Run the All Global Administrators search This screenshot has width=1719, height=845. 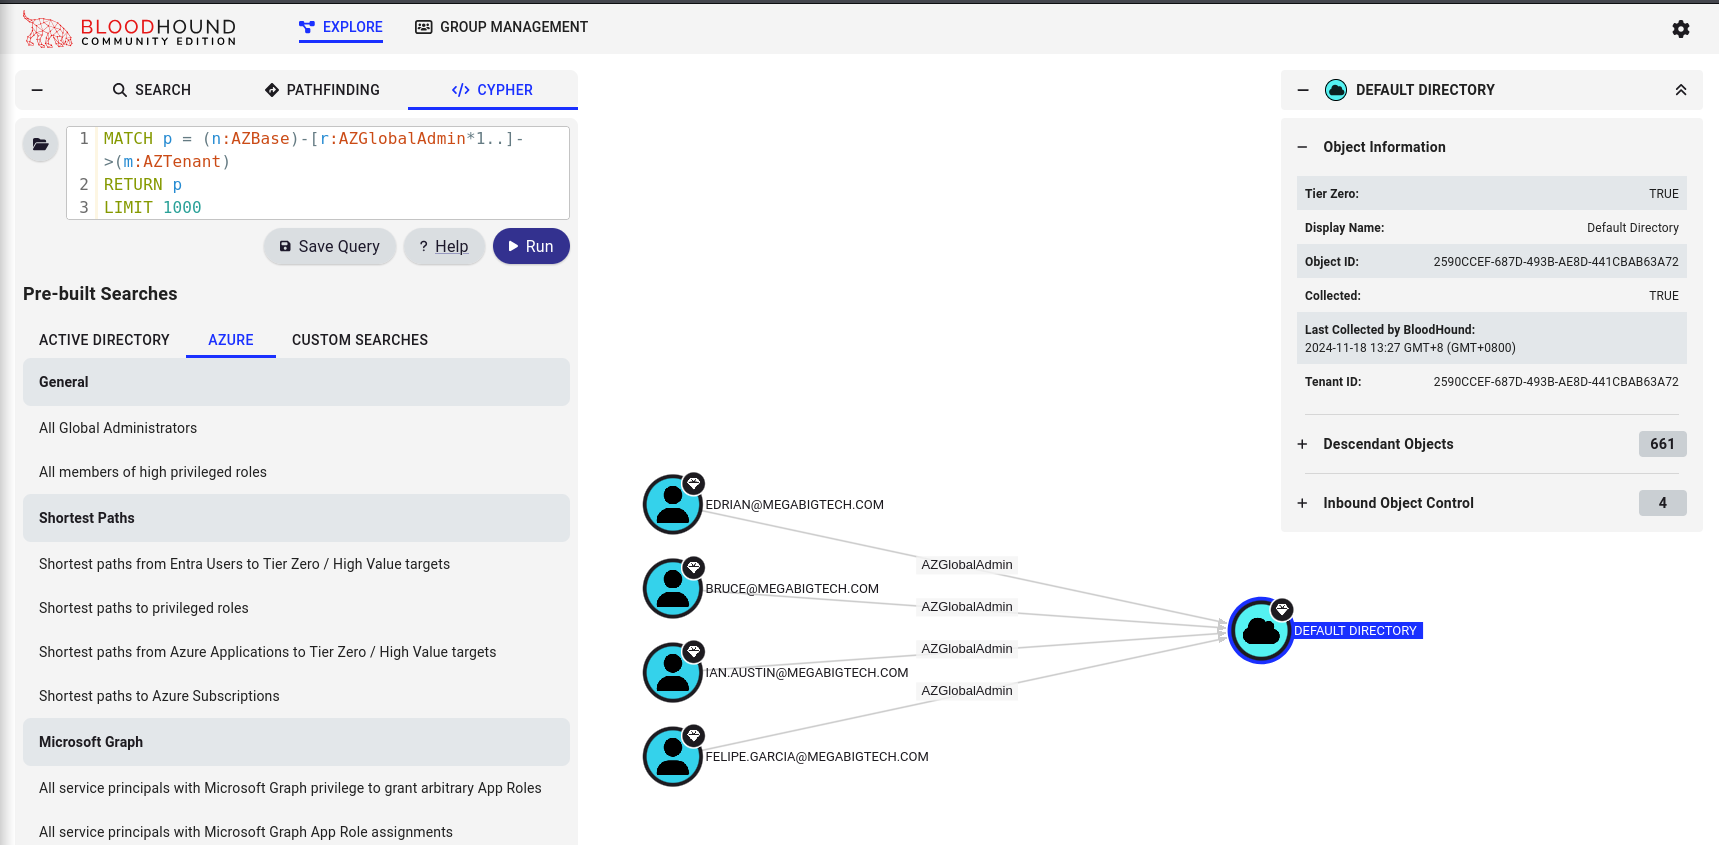tap(118, 428)
